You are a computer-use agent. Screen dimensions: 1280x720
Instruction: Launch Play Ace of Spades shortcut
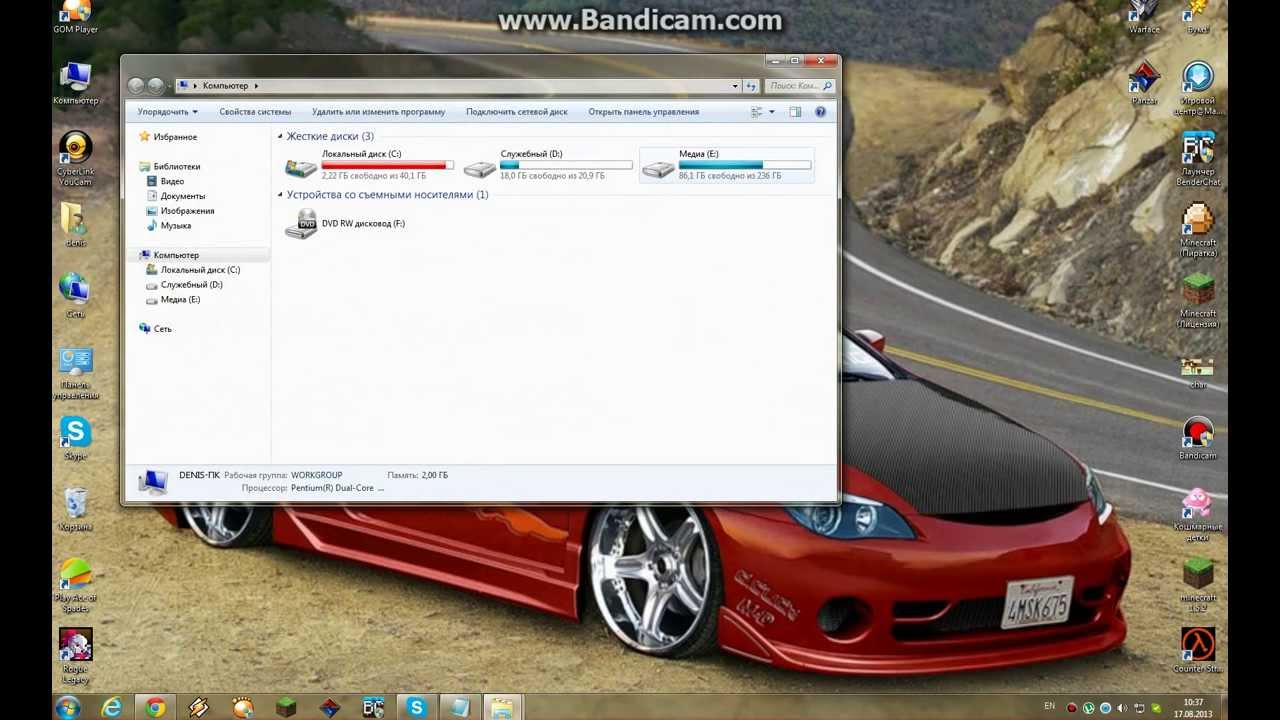point(75,586)
